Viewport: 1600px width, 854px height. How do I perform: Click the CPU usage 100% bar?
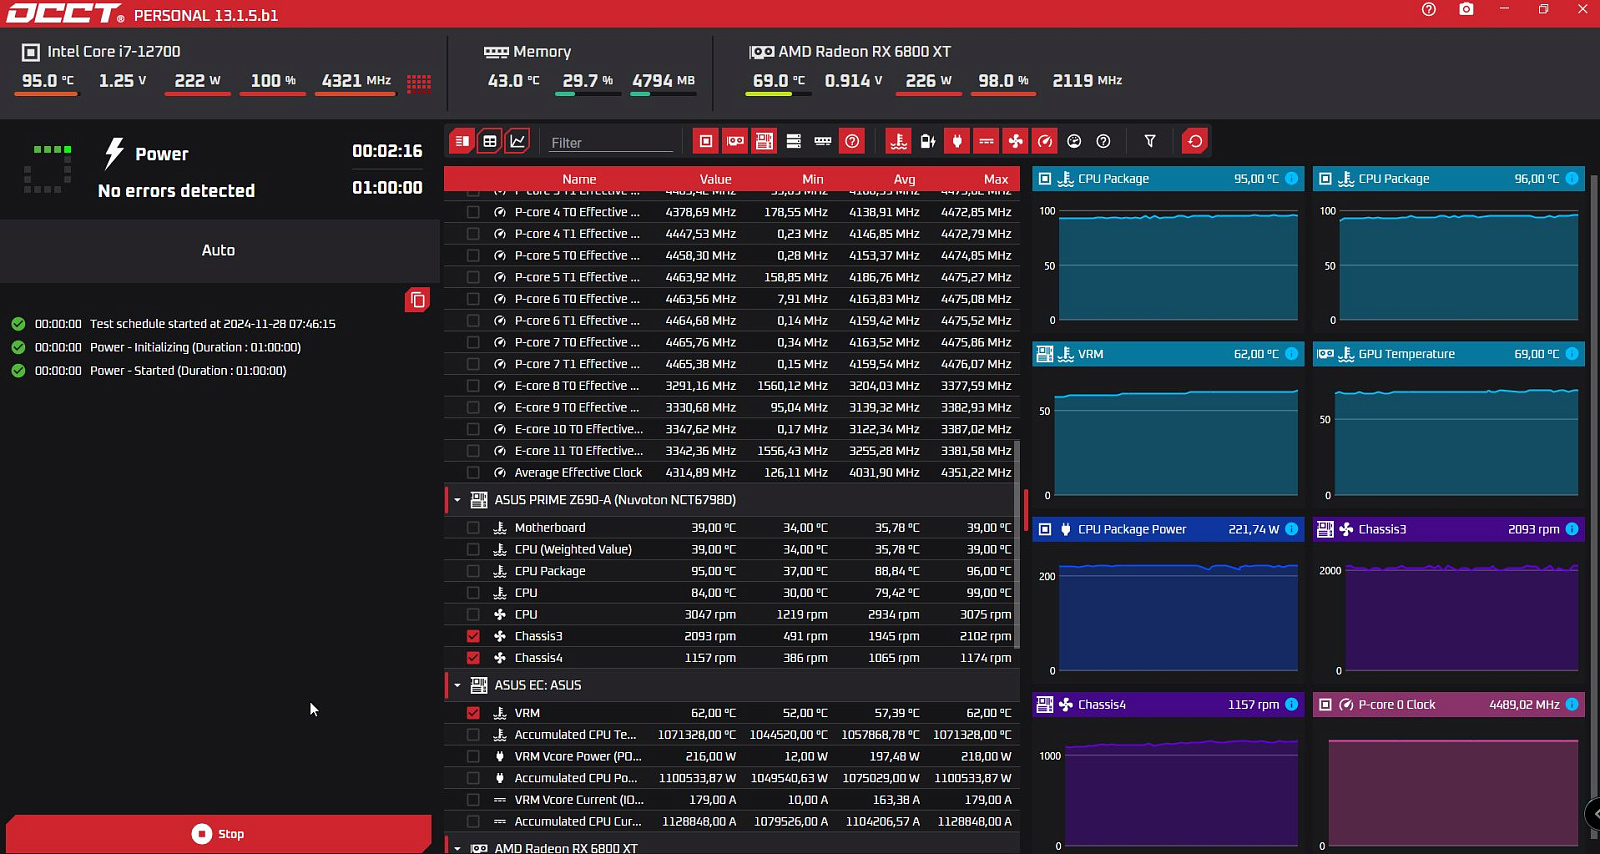[273, 94]
